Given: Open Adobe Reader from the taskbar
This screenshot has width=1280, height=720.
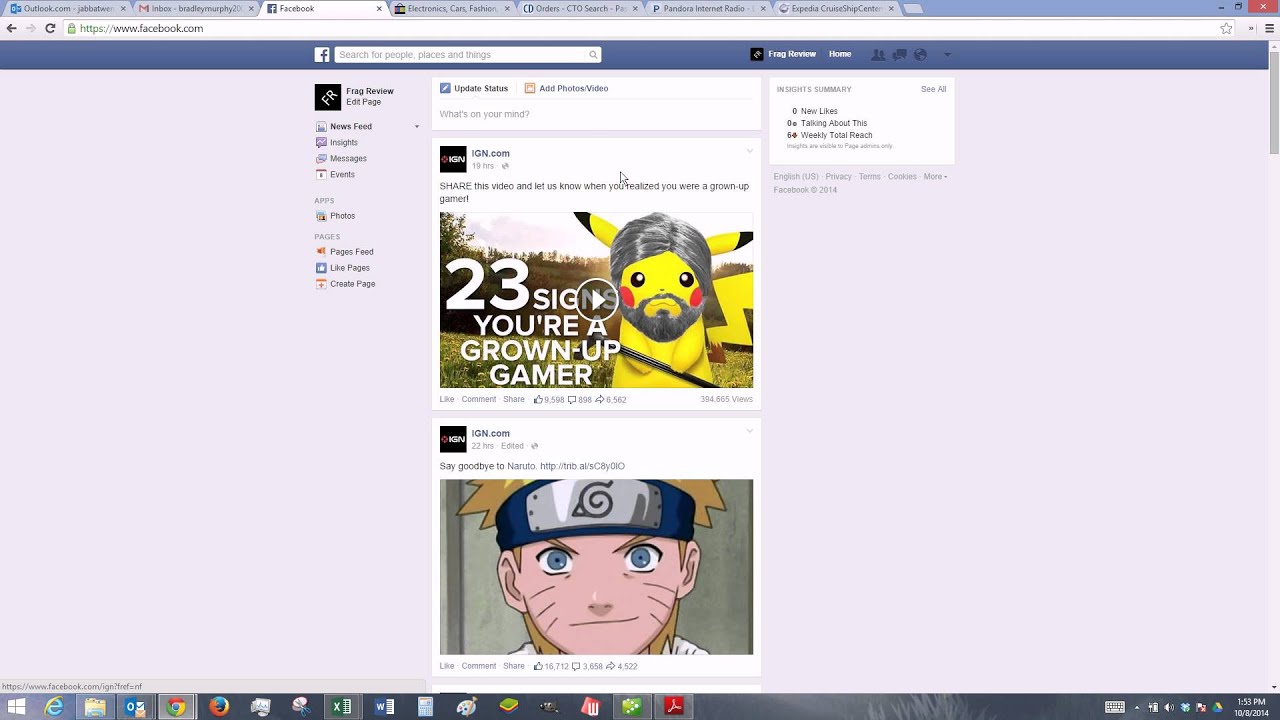Looking at the screenshot, I should point(673,707).
